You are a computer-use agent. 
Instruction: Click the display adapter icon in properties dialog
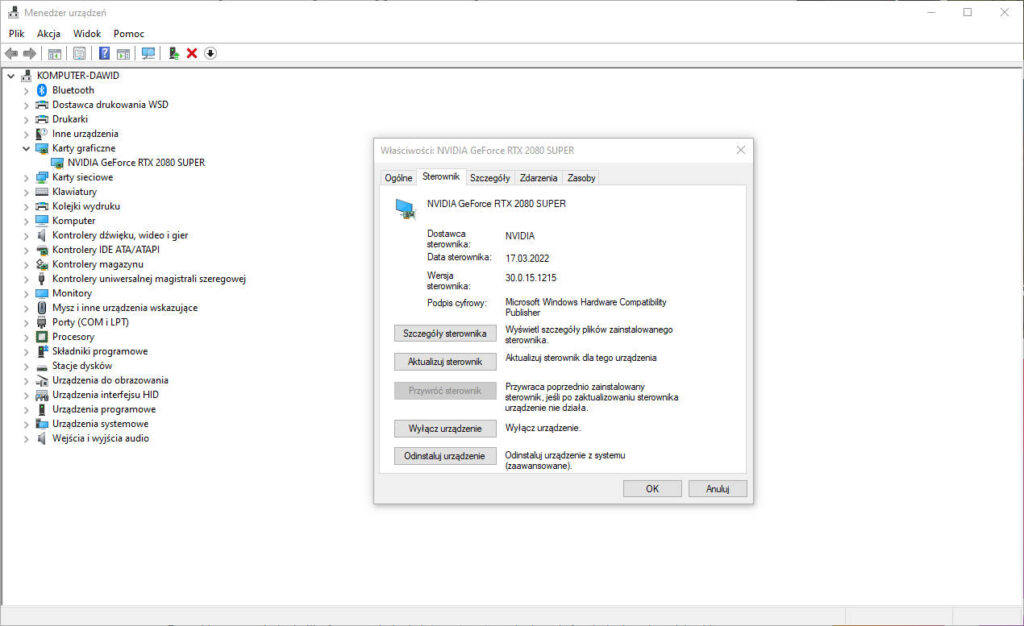(406, 209)
